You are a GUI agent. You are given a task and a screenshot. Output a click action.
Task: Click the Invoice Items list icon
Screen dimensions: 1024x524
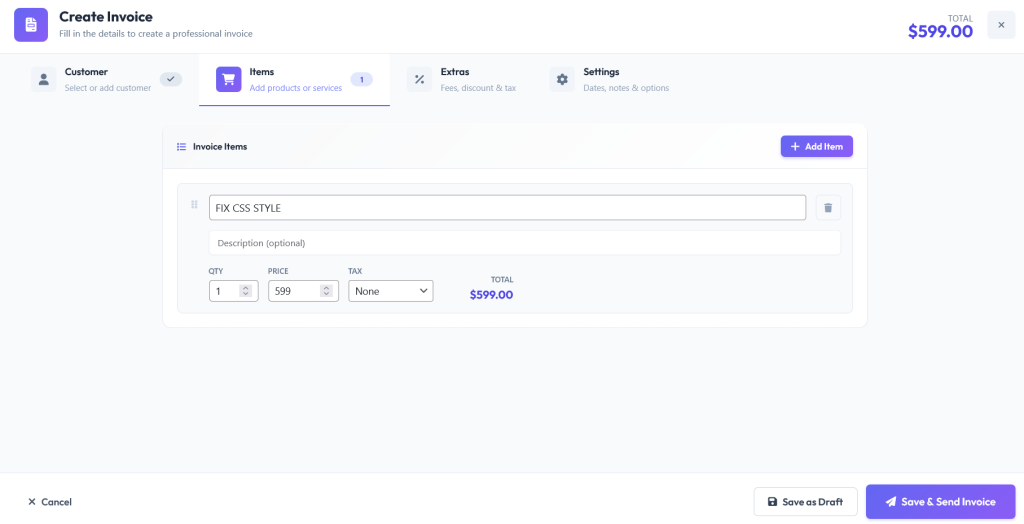pyautogui.click(x=182, y=146)
